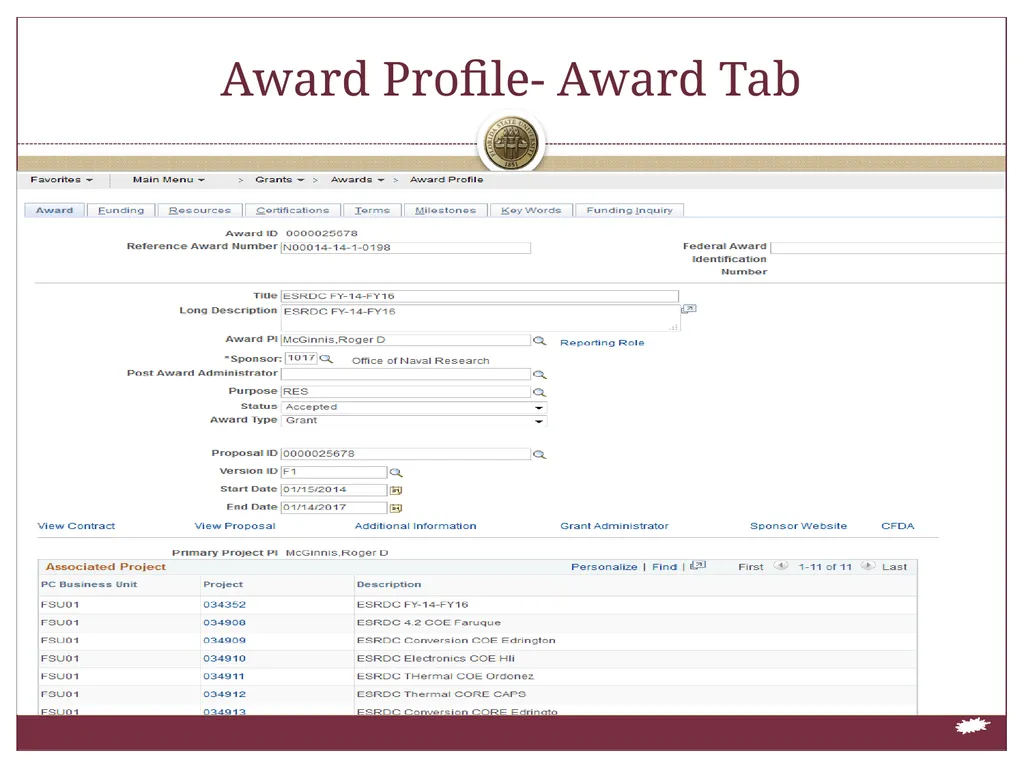The image size is (1024, 768).
Task: Open the Terms tab
Action: [x=372, y=210]
